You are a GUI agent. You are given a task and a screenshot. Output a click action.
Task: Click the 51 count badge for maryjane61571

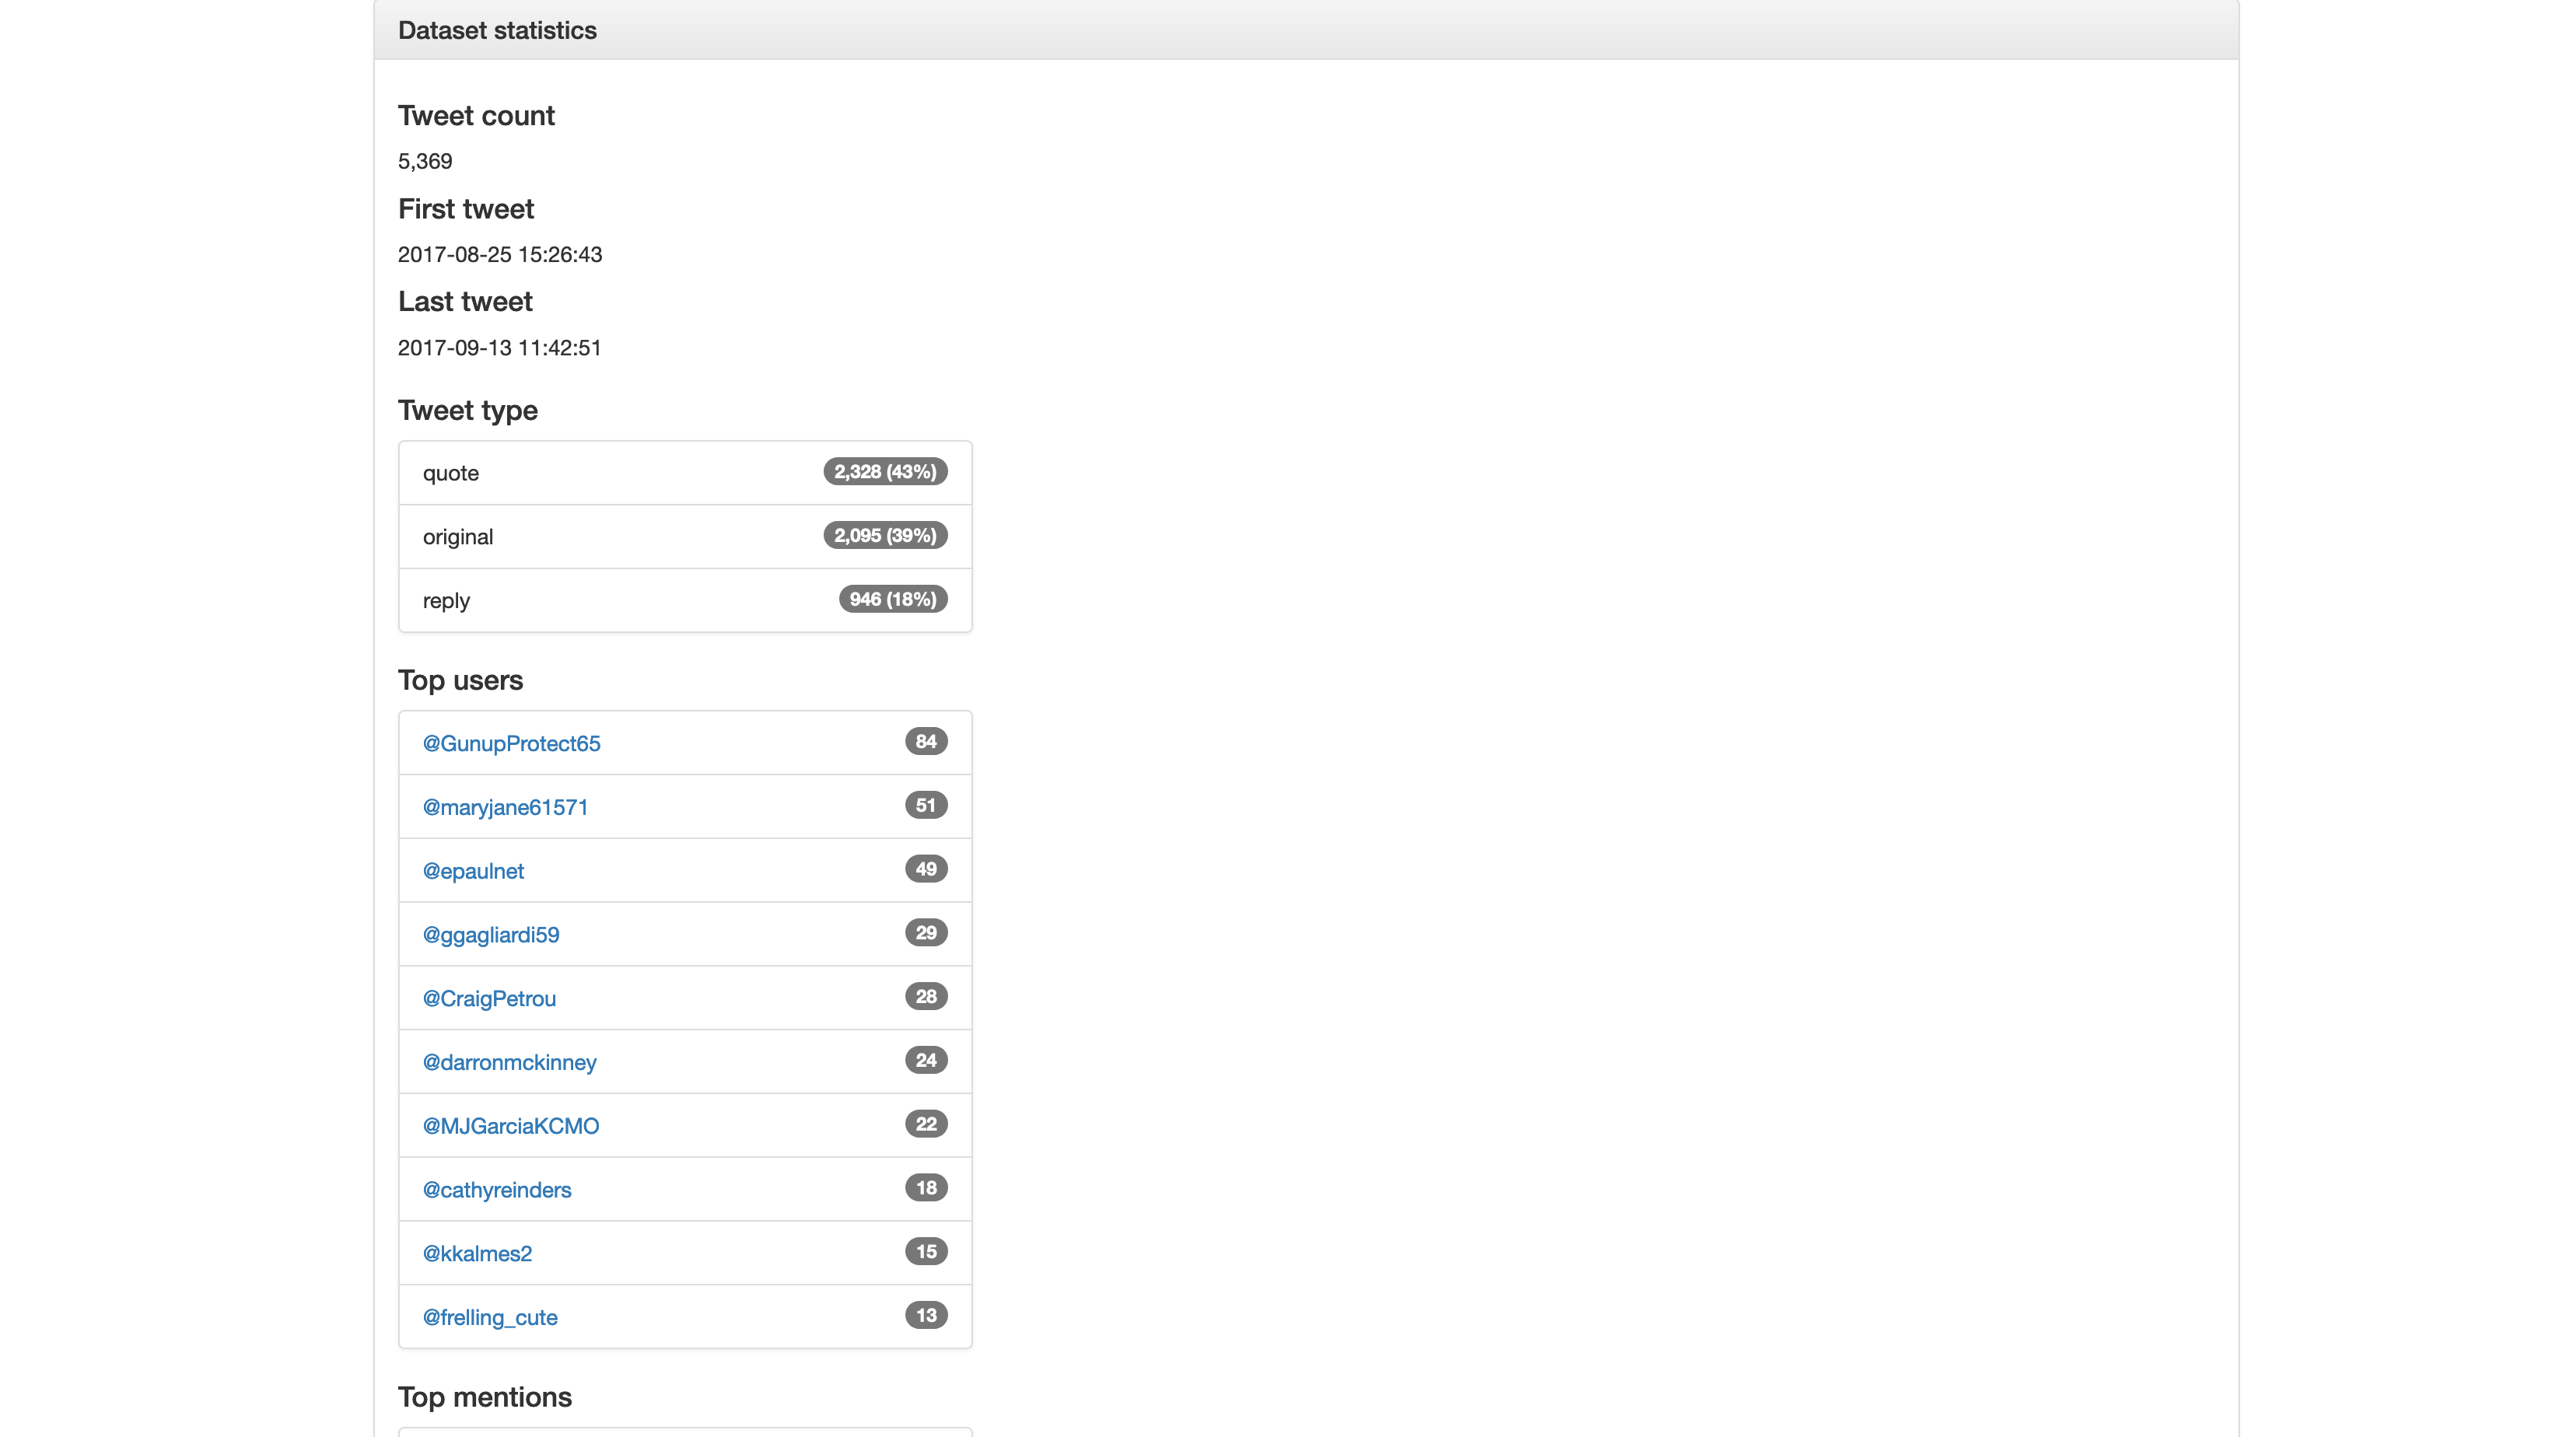click(x=926, y=805)
